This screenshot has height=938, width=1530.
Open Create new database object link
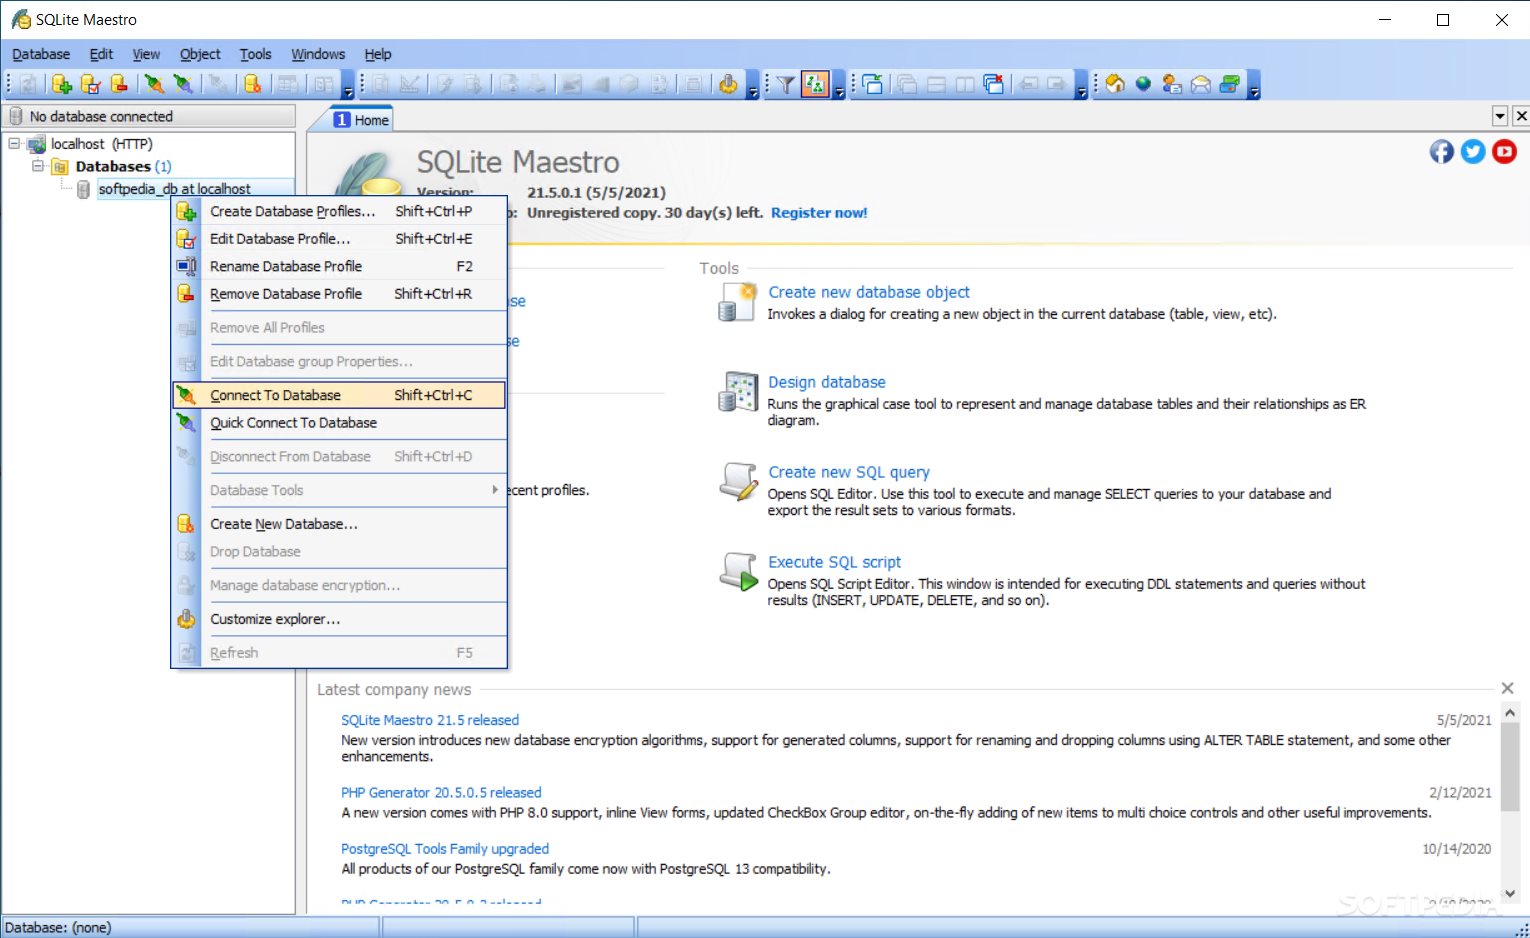pyautogui.click(x=869, y=292)
